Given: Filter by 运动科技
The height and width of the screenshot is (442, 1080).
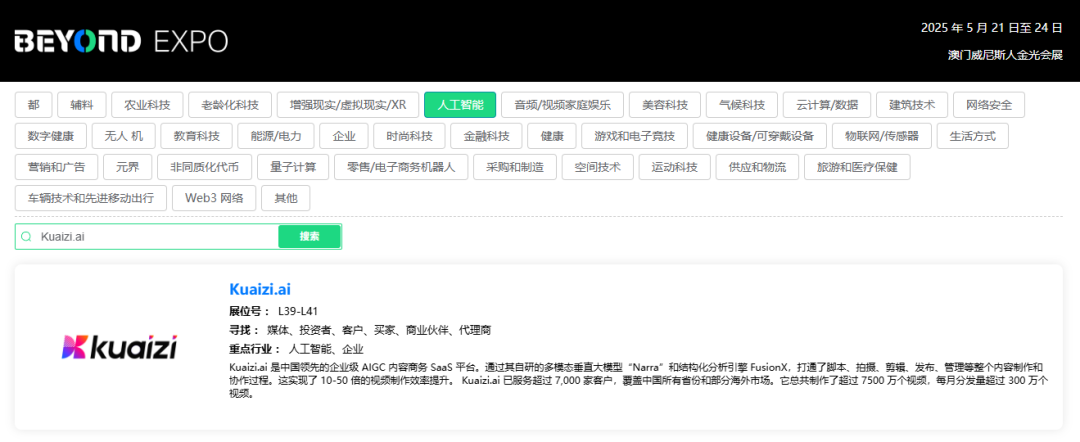Looking at the screenshot, I should click(675, 167).
